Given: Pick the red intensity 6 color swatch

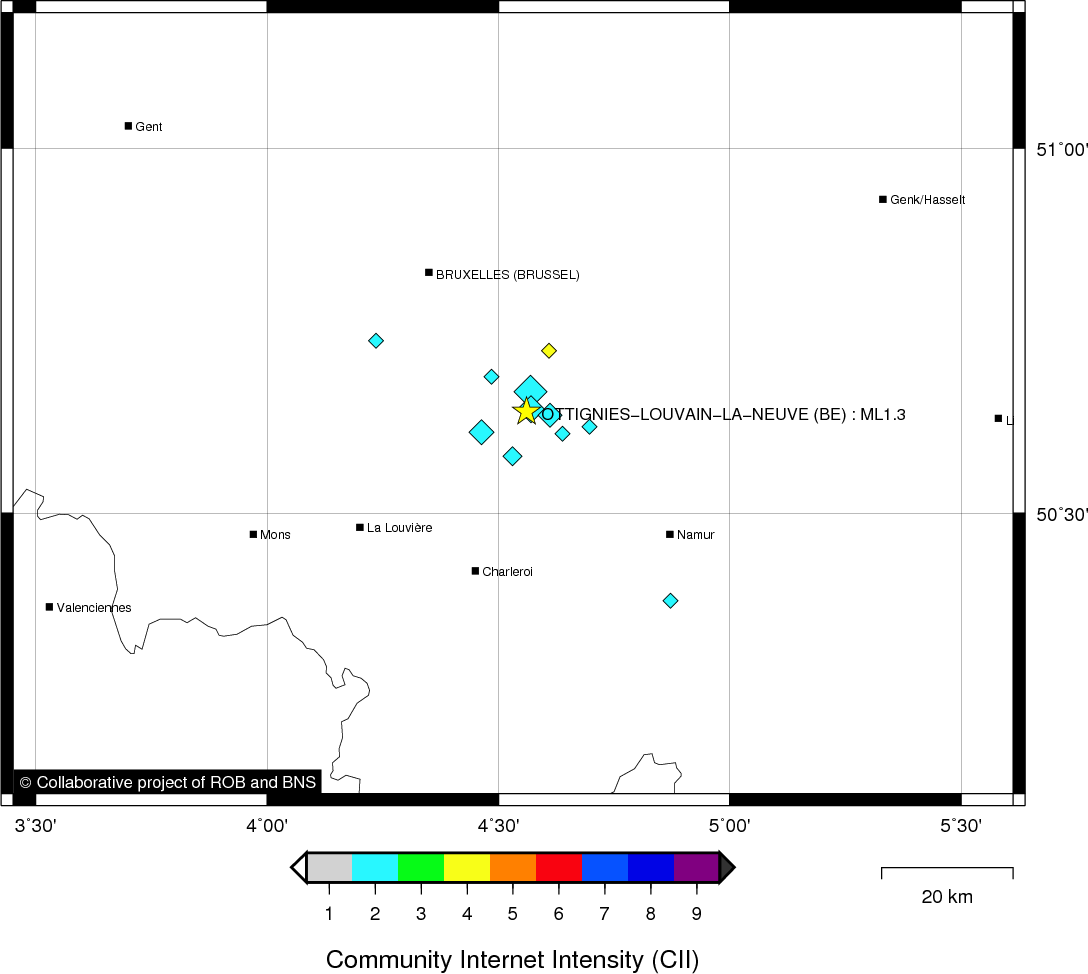Looking at the screenshot, I should (559, 868).
